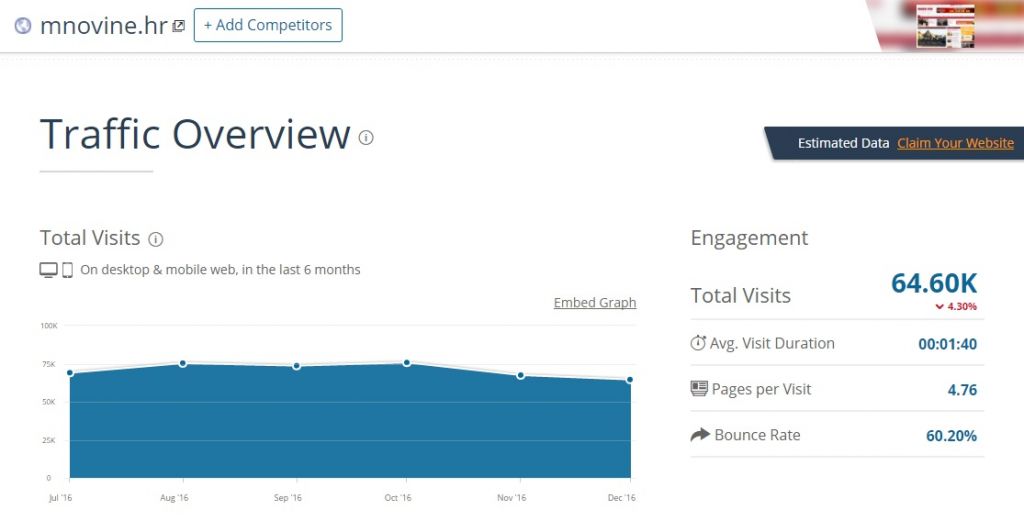Open mnovine.hr external link icon

178,26
